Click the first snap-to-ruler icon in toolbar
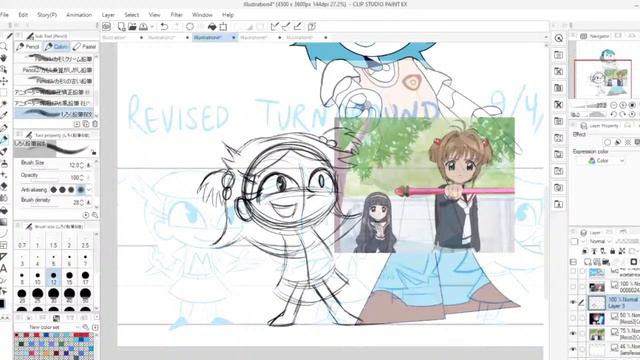 tap(275, 27)
